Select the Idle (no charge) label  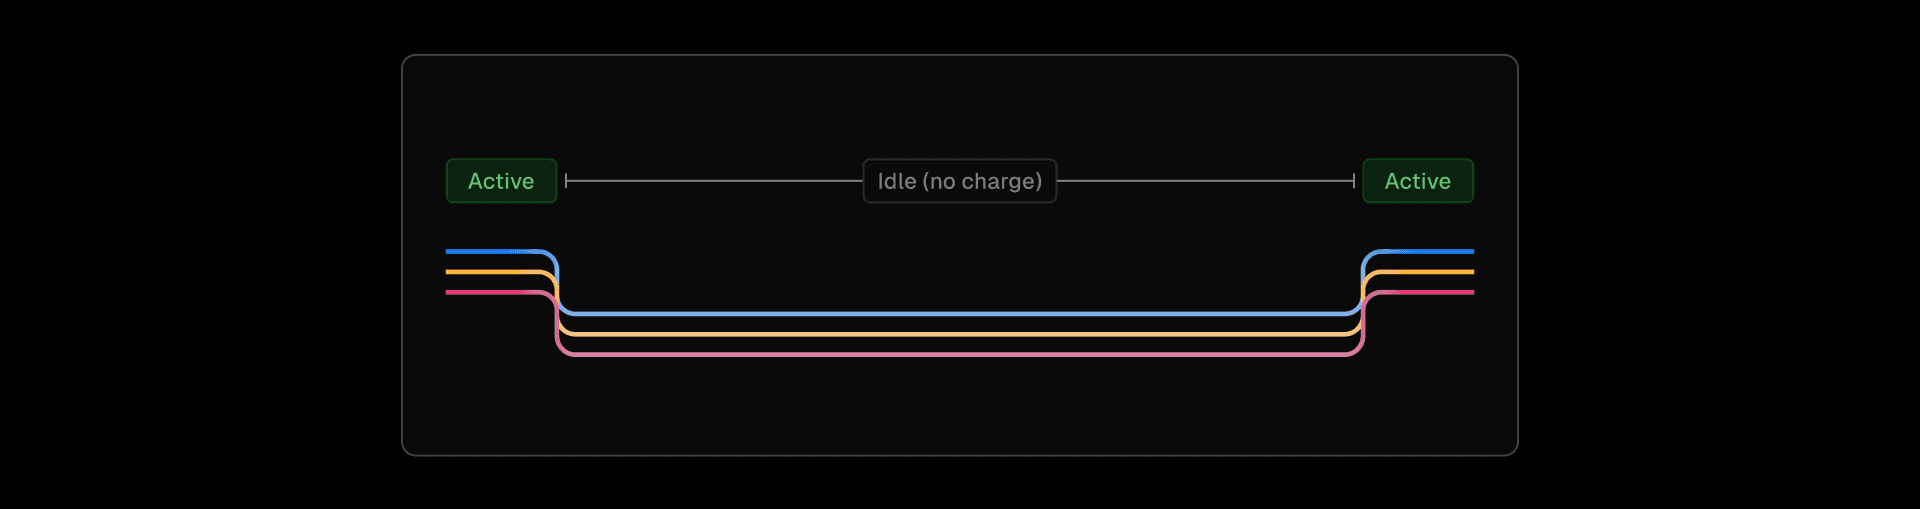coord(959,181)
